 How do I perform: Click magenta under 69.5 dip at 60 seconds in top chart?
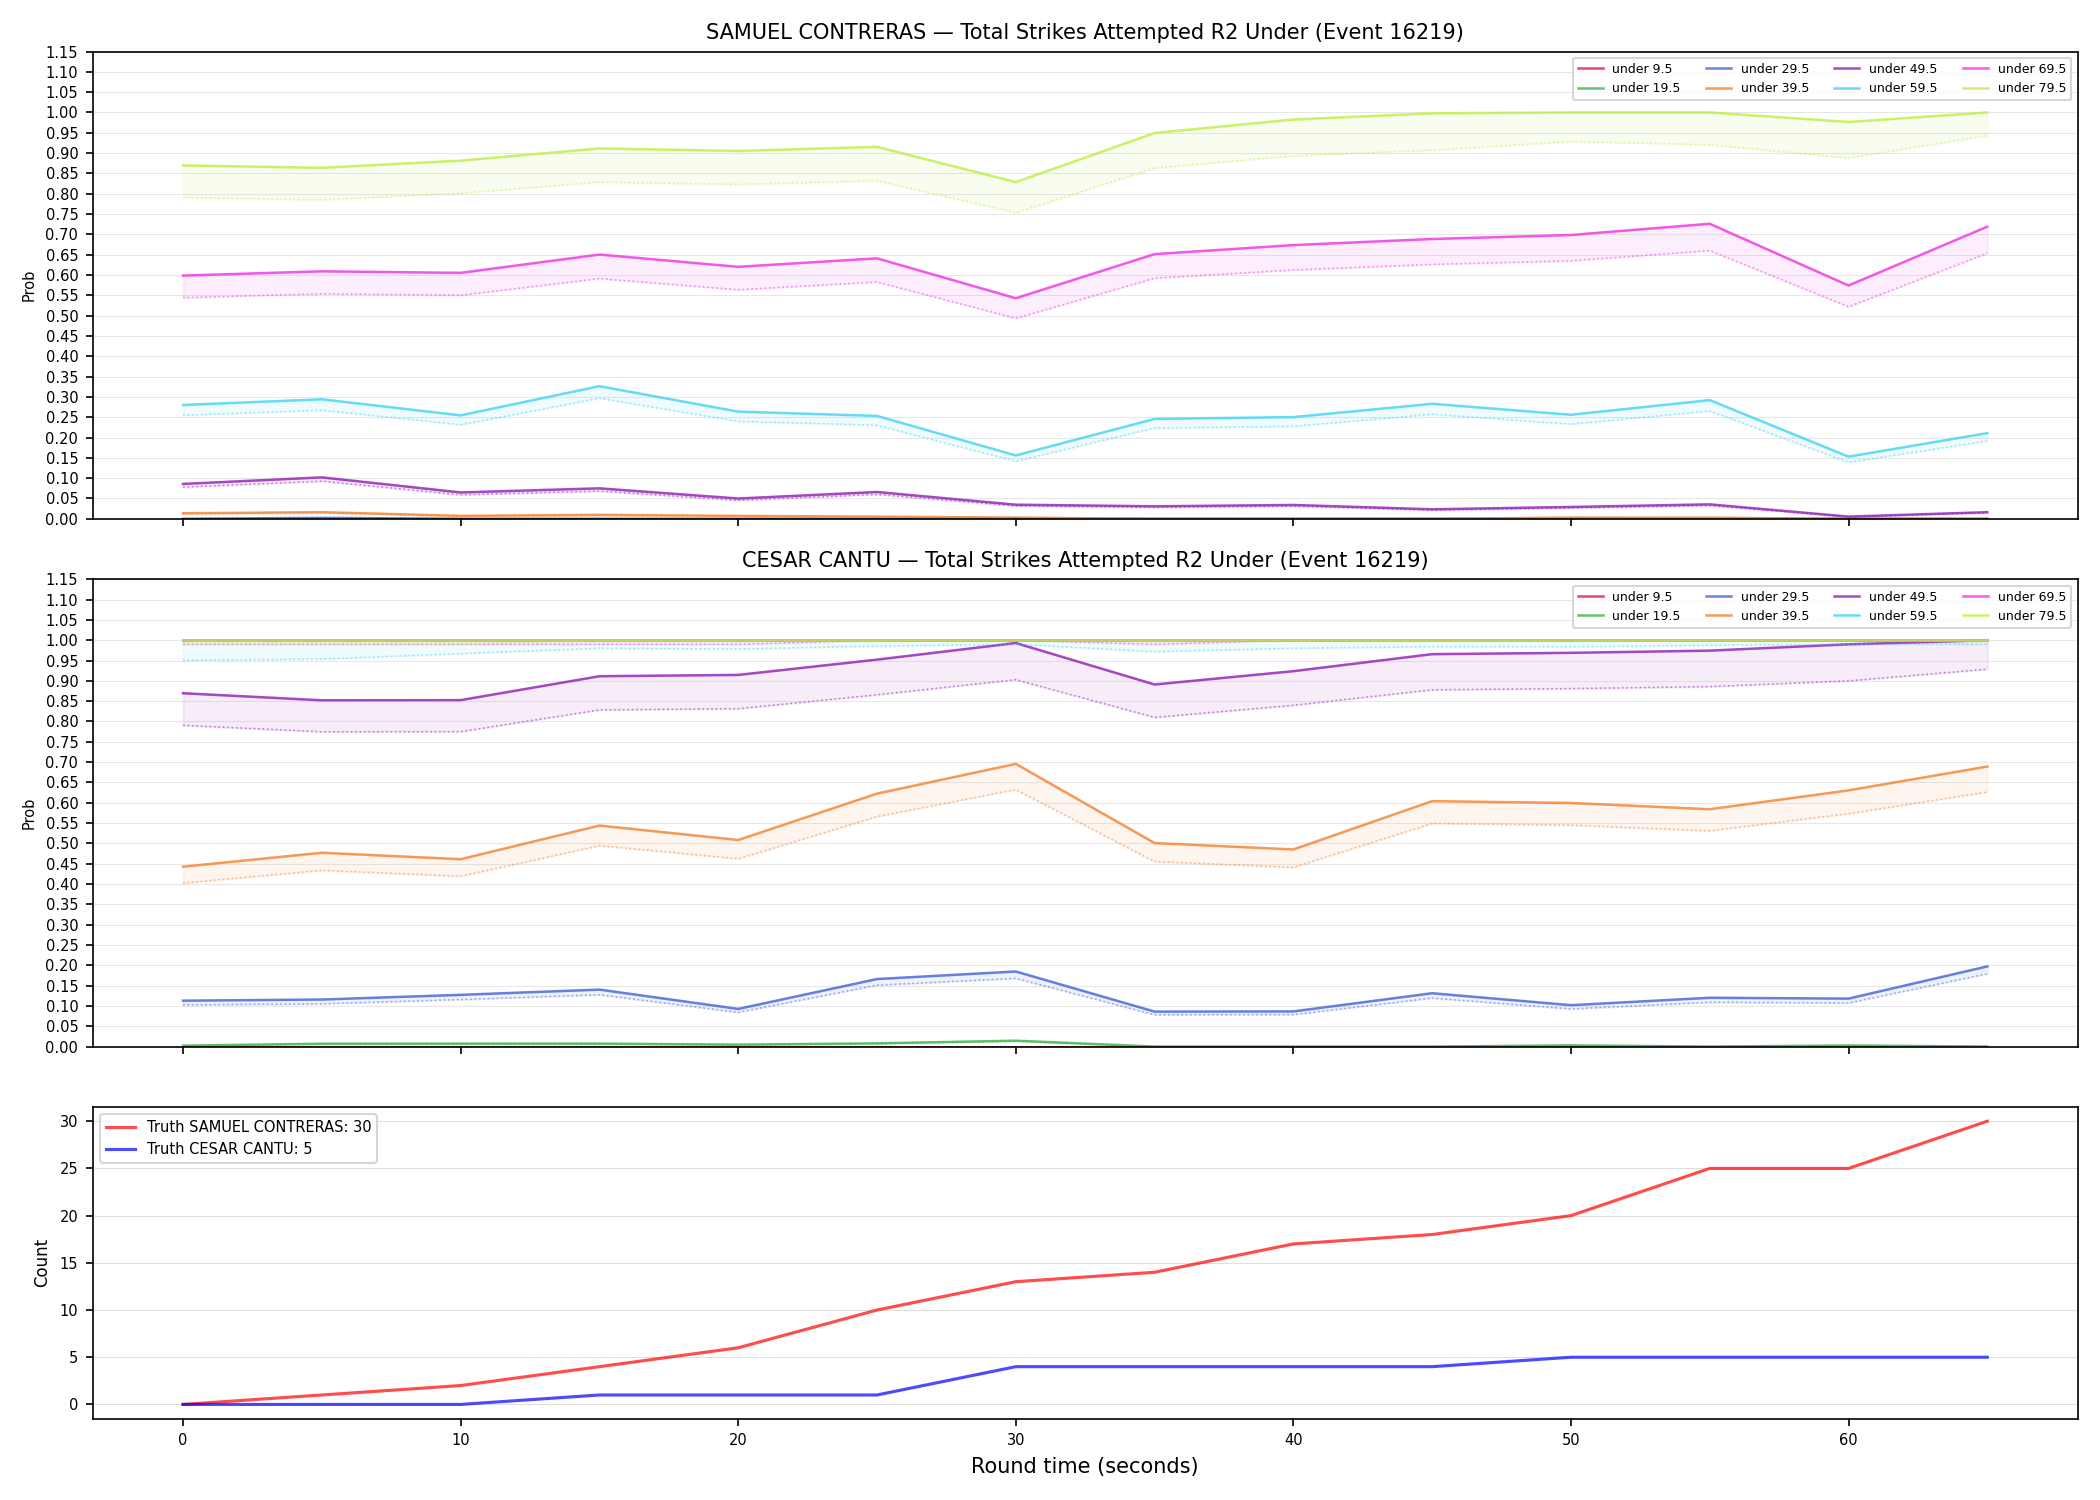tap(1848, 286)
